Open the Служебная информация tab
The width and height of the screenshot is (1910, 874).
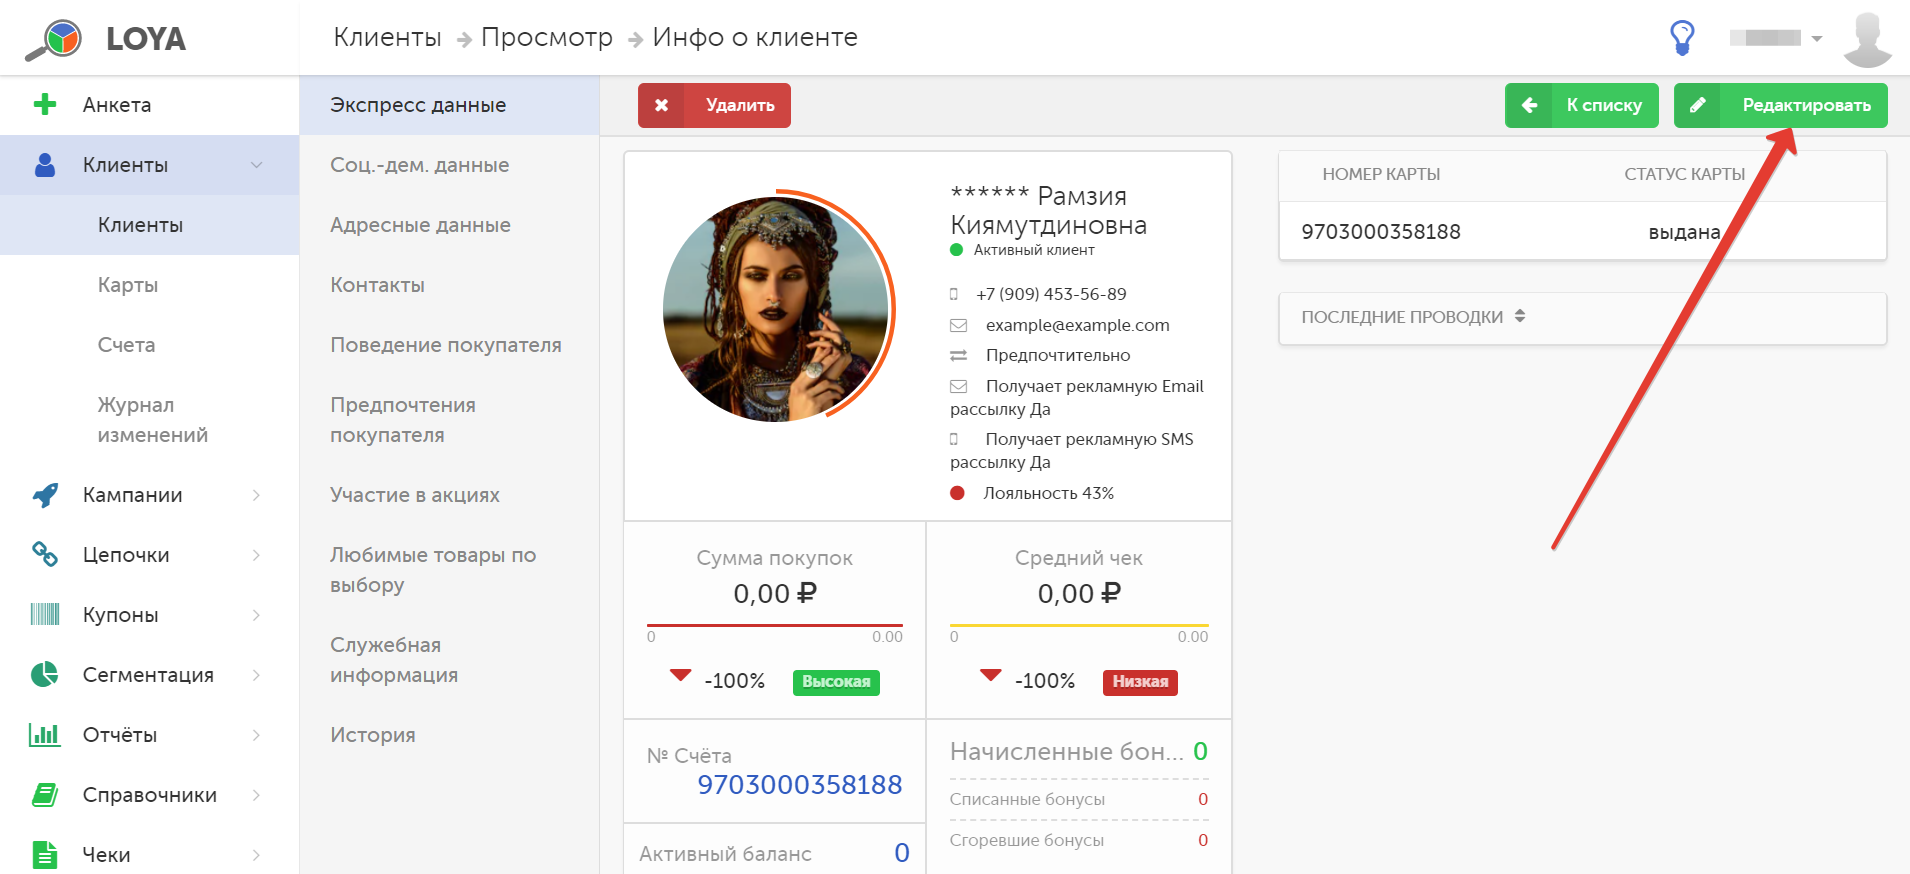449,660
